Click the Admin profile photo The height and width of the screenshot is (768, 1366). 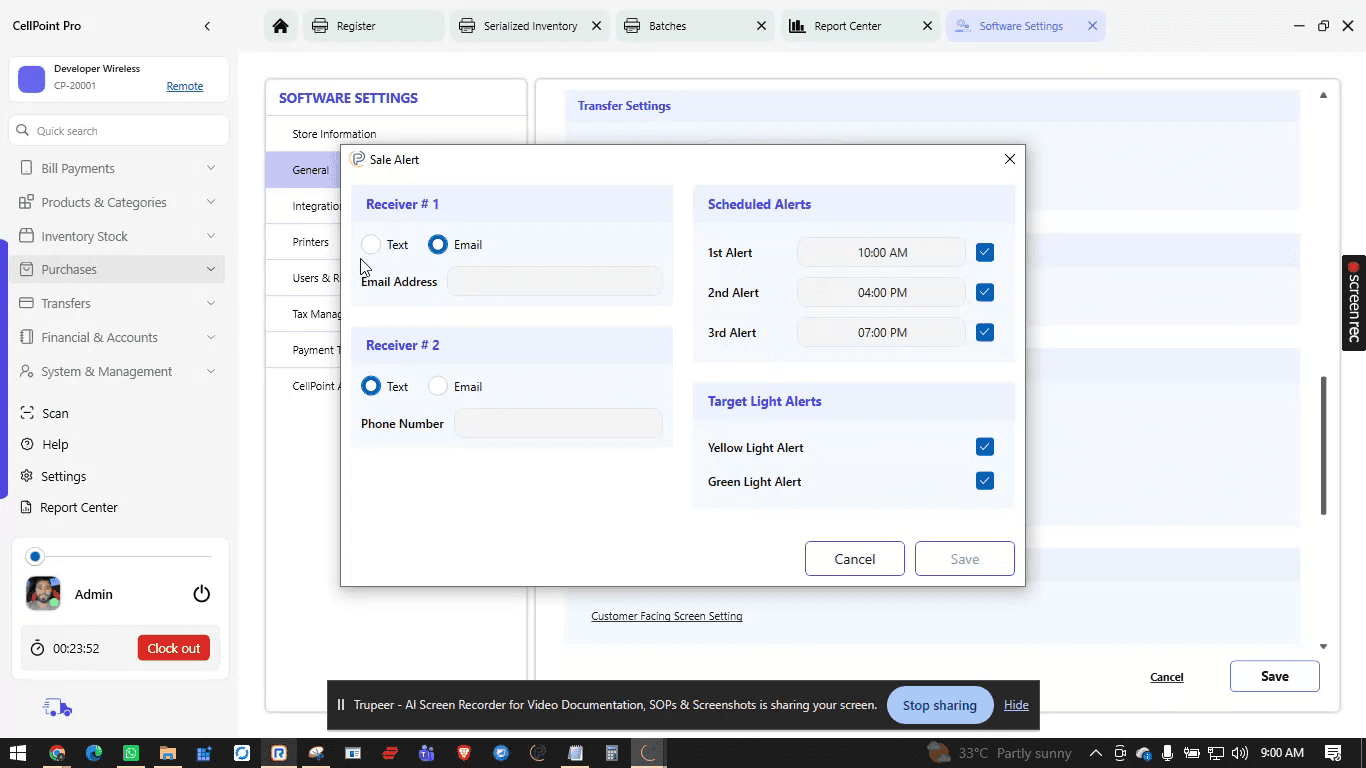pos(43,593)
